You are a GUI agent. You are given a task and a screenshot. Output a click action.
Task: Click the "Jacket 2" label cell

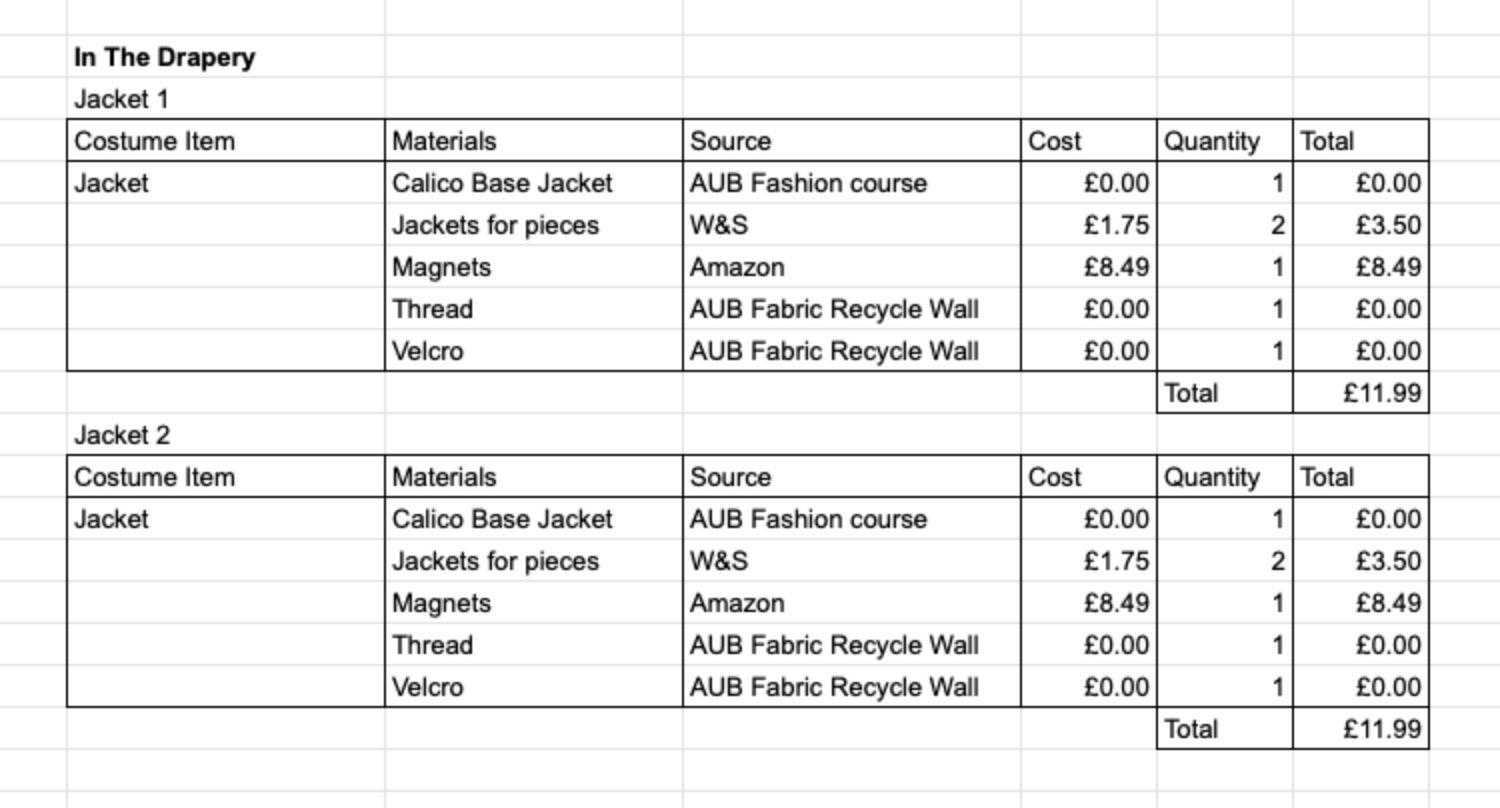(x=122, y=435)
